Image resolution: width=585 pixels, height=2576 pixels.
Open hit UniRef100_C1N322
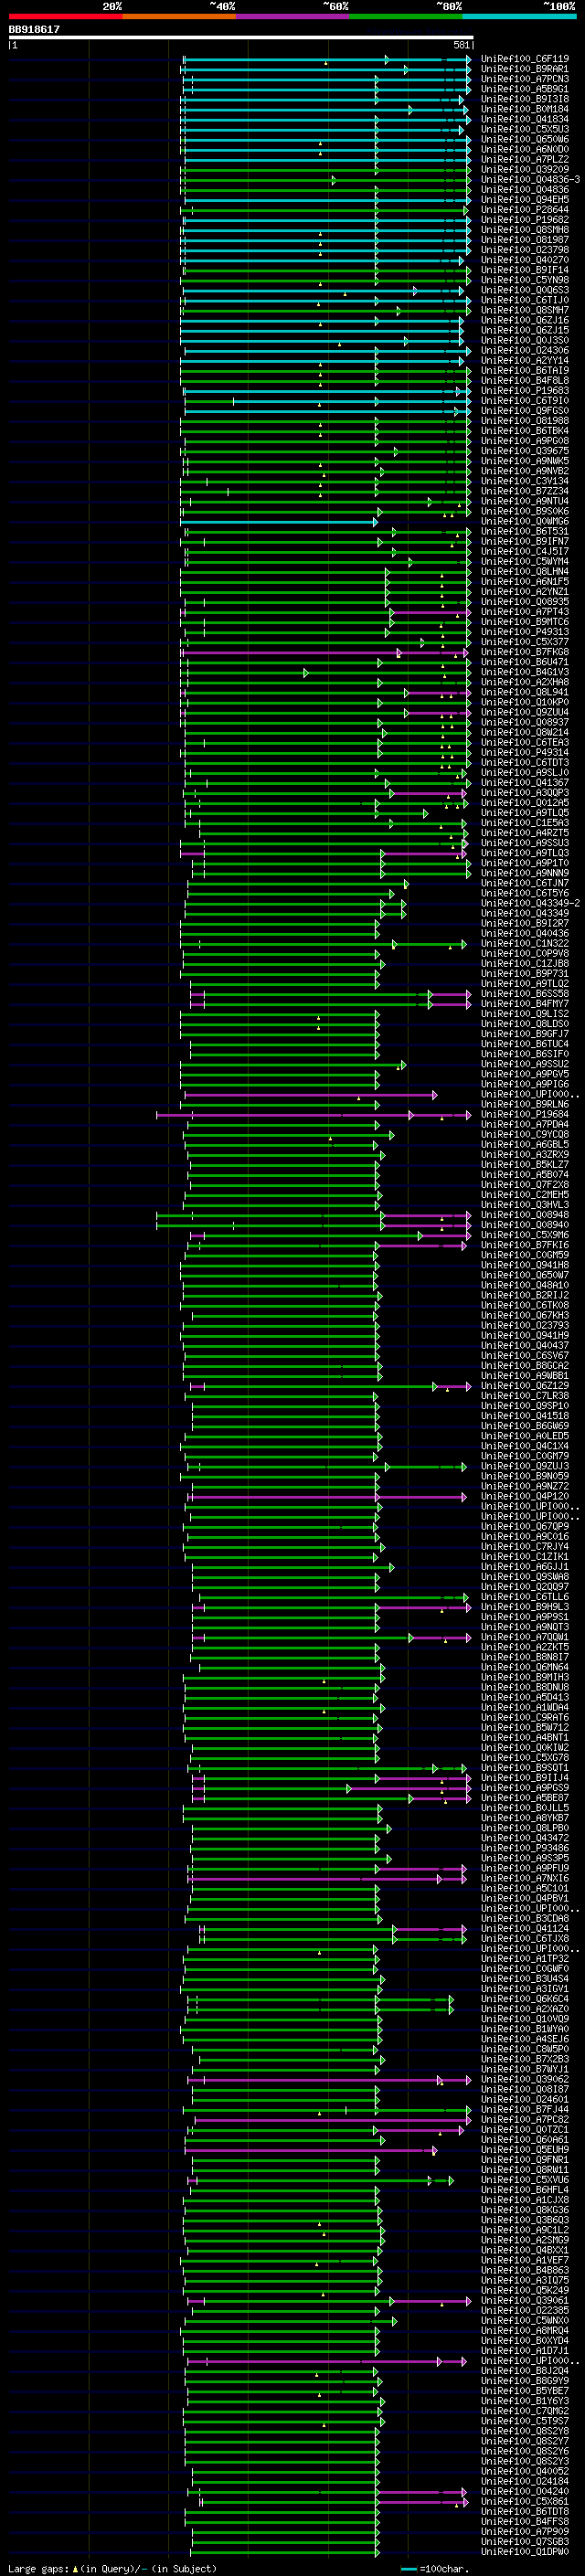point(525,943)
